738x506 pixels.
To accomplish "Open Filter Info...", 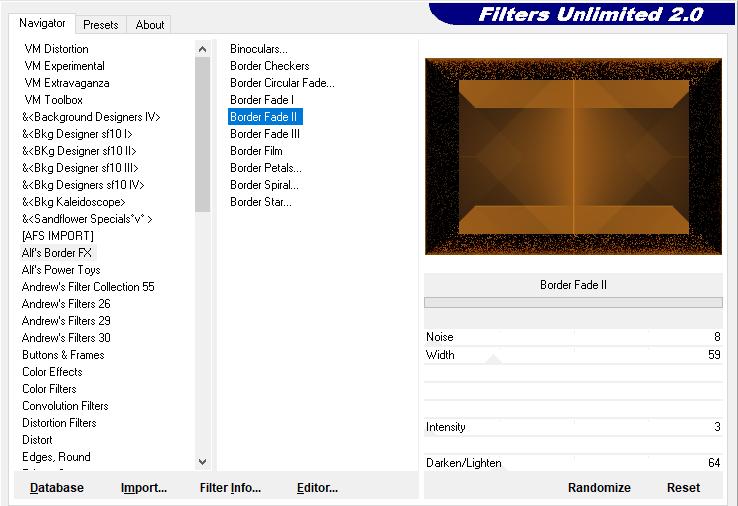I will (230, 488).
